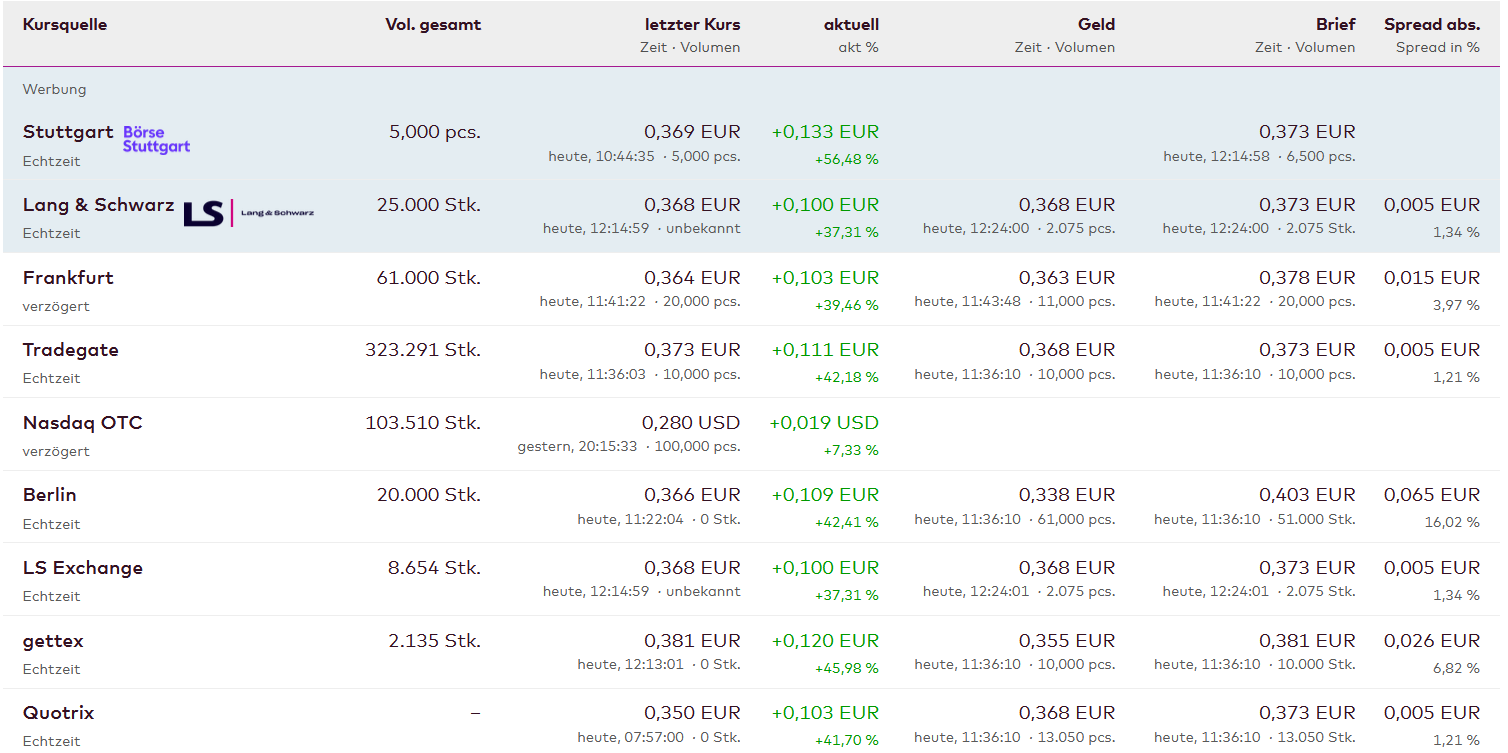The image size is (1508, 753).
Task: Select LS Exchange volume 8.654 Stk.
Action: tap(435, 568)
